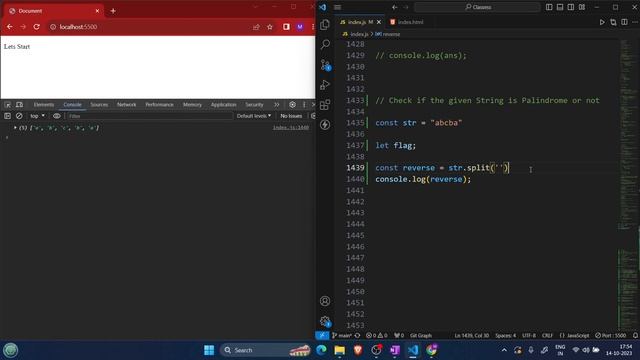Show more DevTools tabs chevron

277,105
